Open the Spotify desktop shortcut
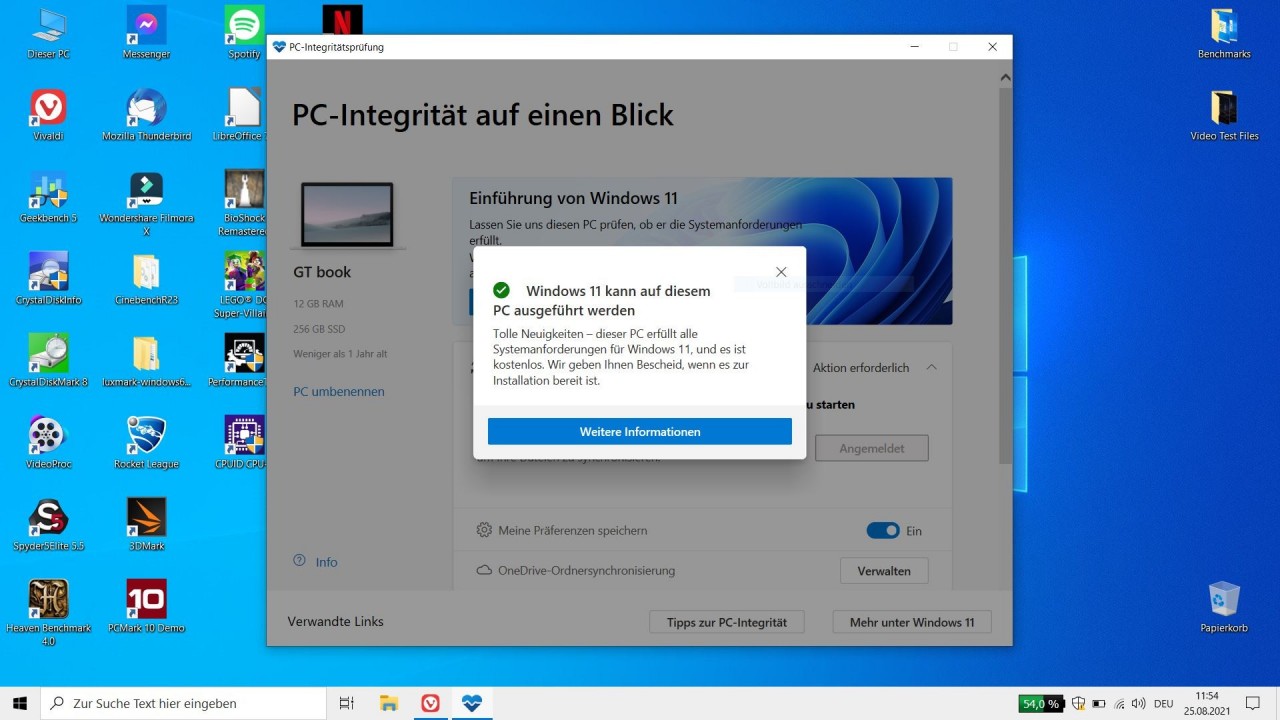1280x720 pixels. click(245, 32)
